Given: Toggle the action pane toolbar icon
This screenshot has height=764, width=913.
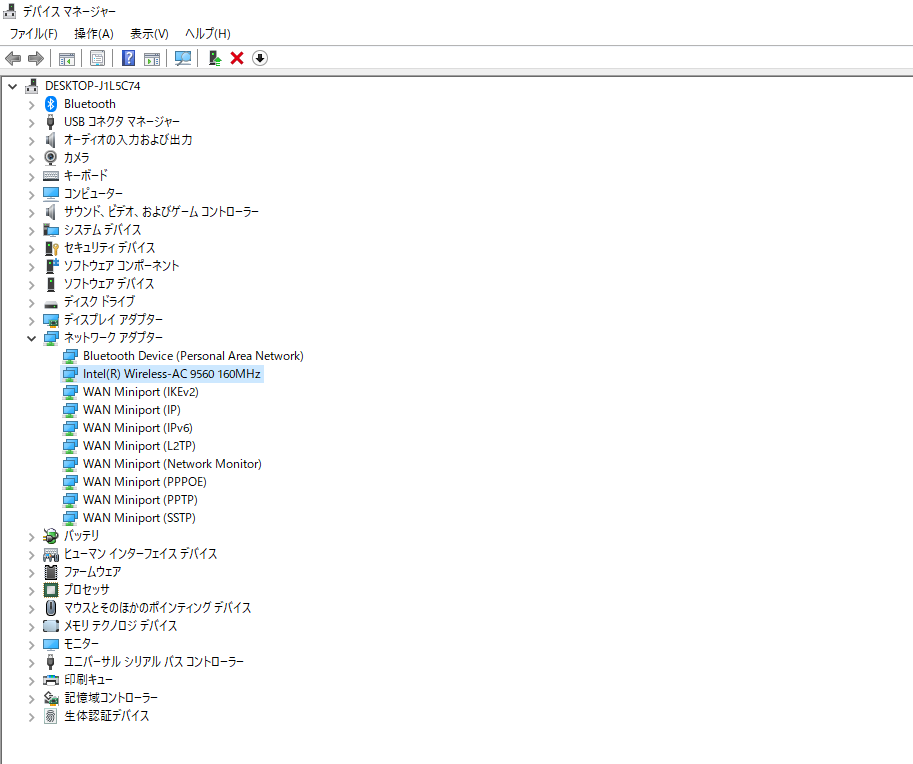Looking at the screenshot, I should click(x=152, y=58).
